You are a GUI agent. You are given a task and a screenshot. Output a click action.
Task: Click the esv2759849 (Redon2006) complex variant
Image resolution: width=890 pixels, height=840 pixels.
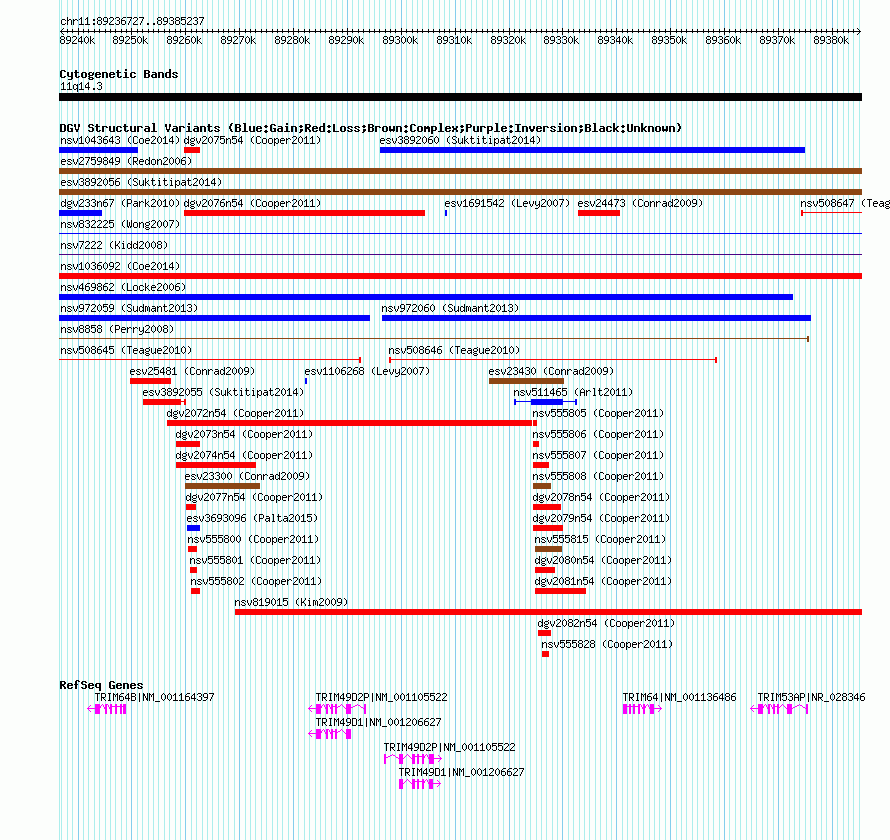(x=460, y=171)
